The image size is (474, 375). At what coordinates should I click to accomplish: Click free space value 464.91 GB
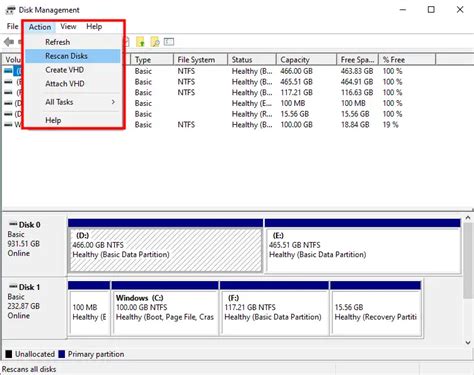coord(357,82)
